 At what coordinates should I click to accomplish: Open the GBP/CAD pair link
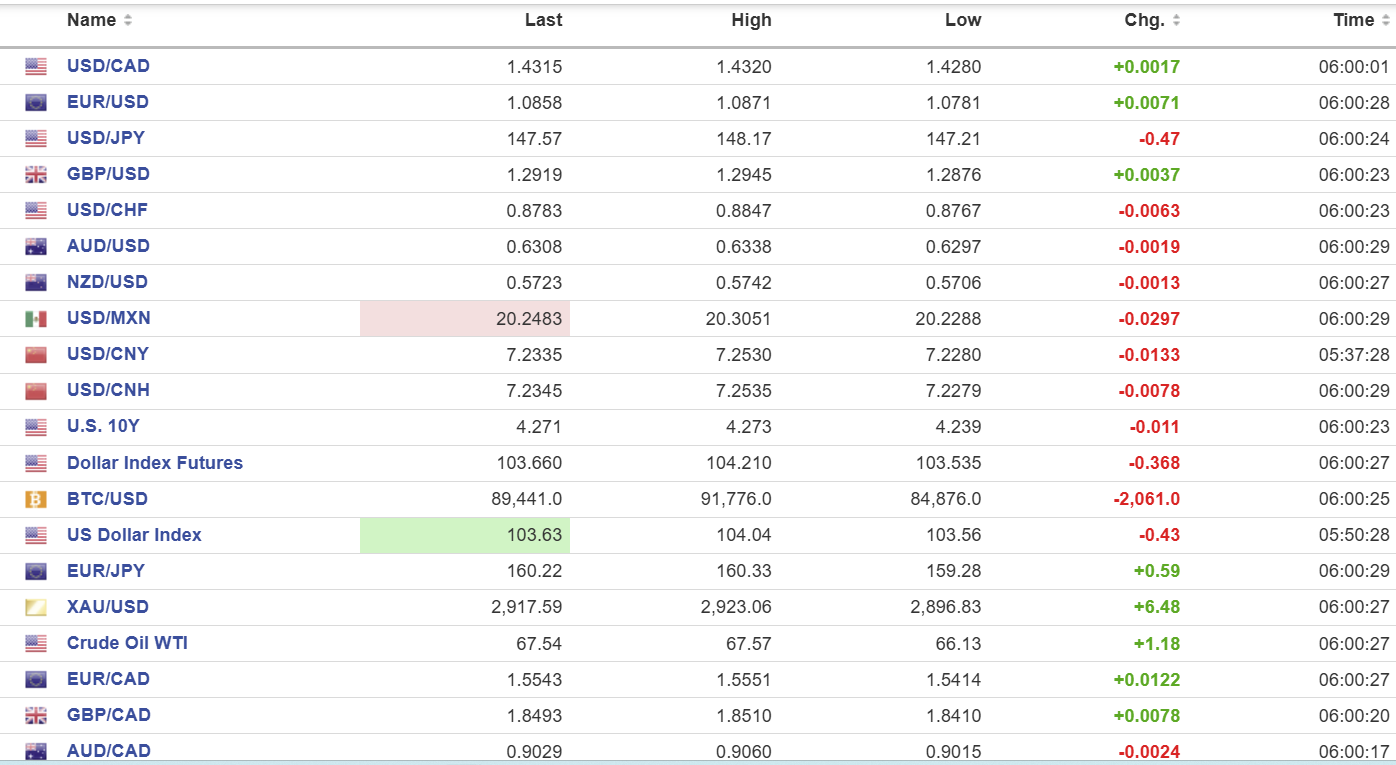[109, 715]
